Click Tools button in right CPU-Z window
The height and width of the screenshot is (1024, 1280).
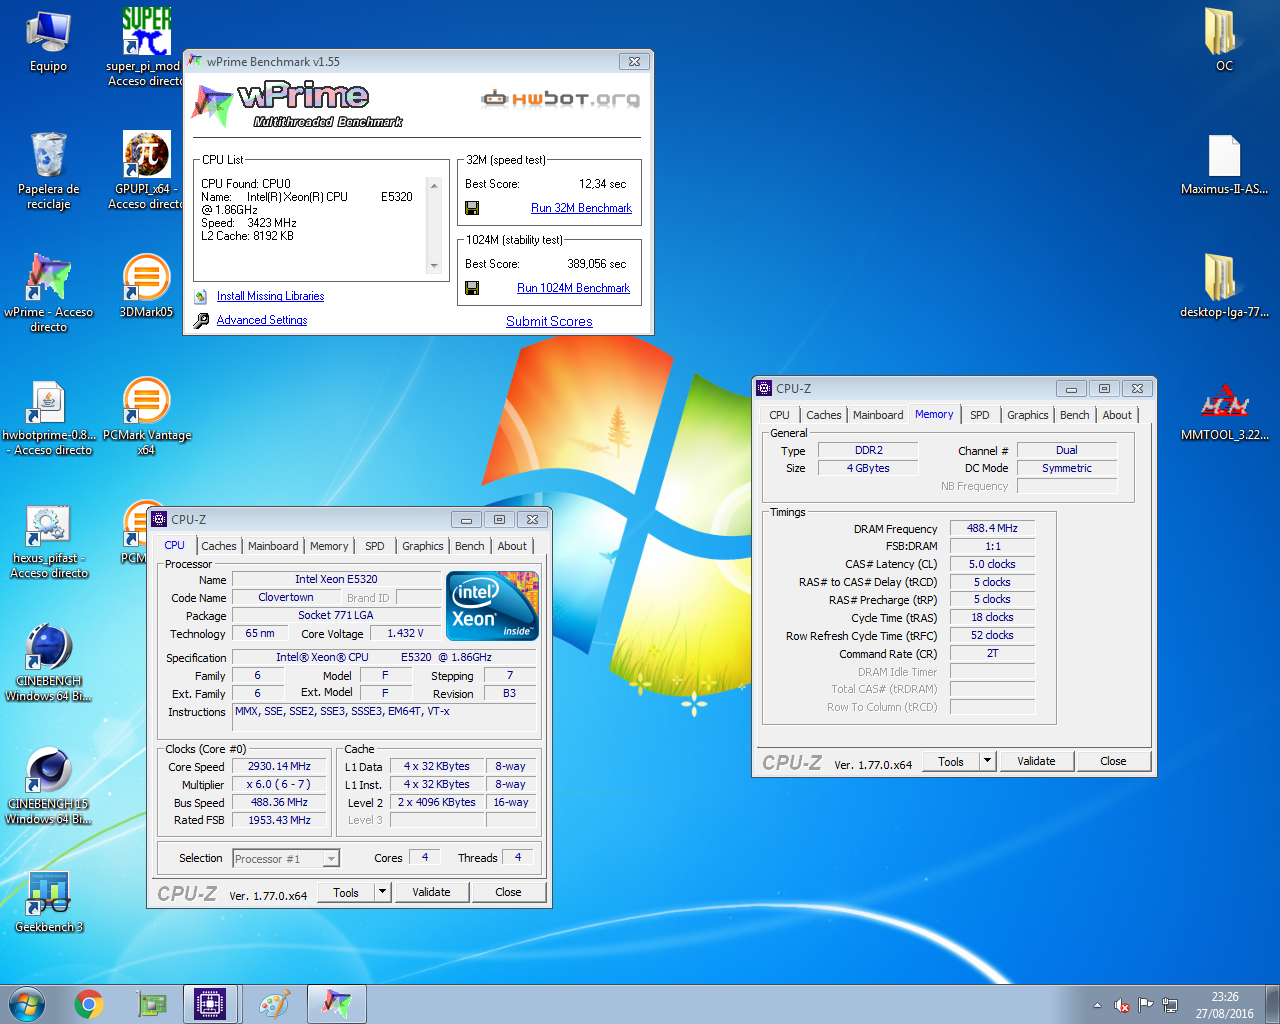[x=951, y=761]
